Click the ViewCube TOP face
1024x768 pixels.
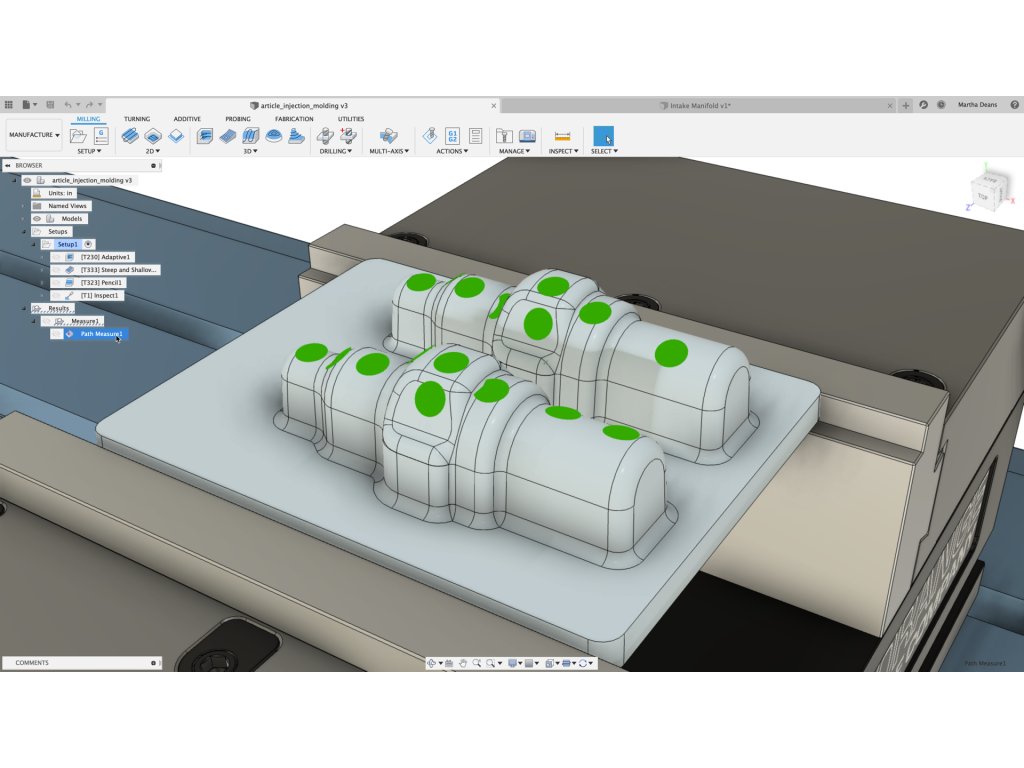tap(983, 197)
